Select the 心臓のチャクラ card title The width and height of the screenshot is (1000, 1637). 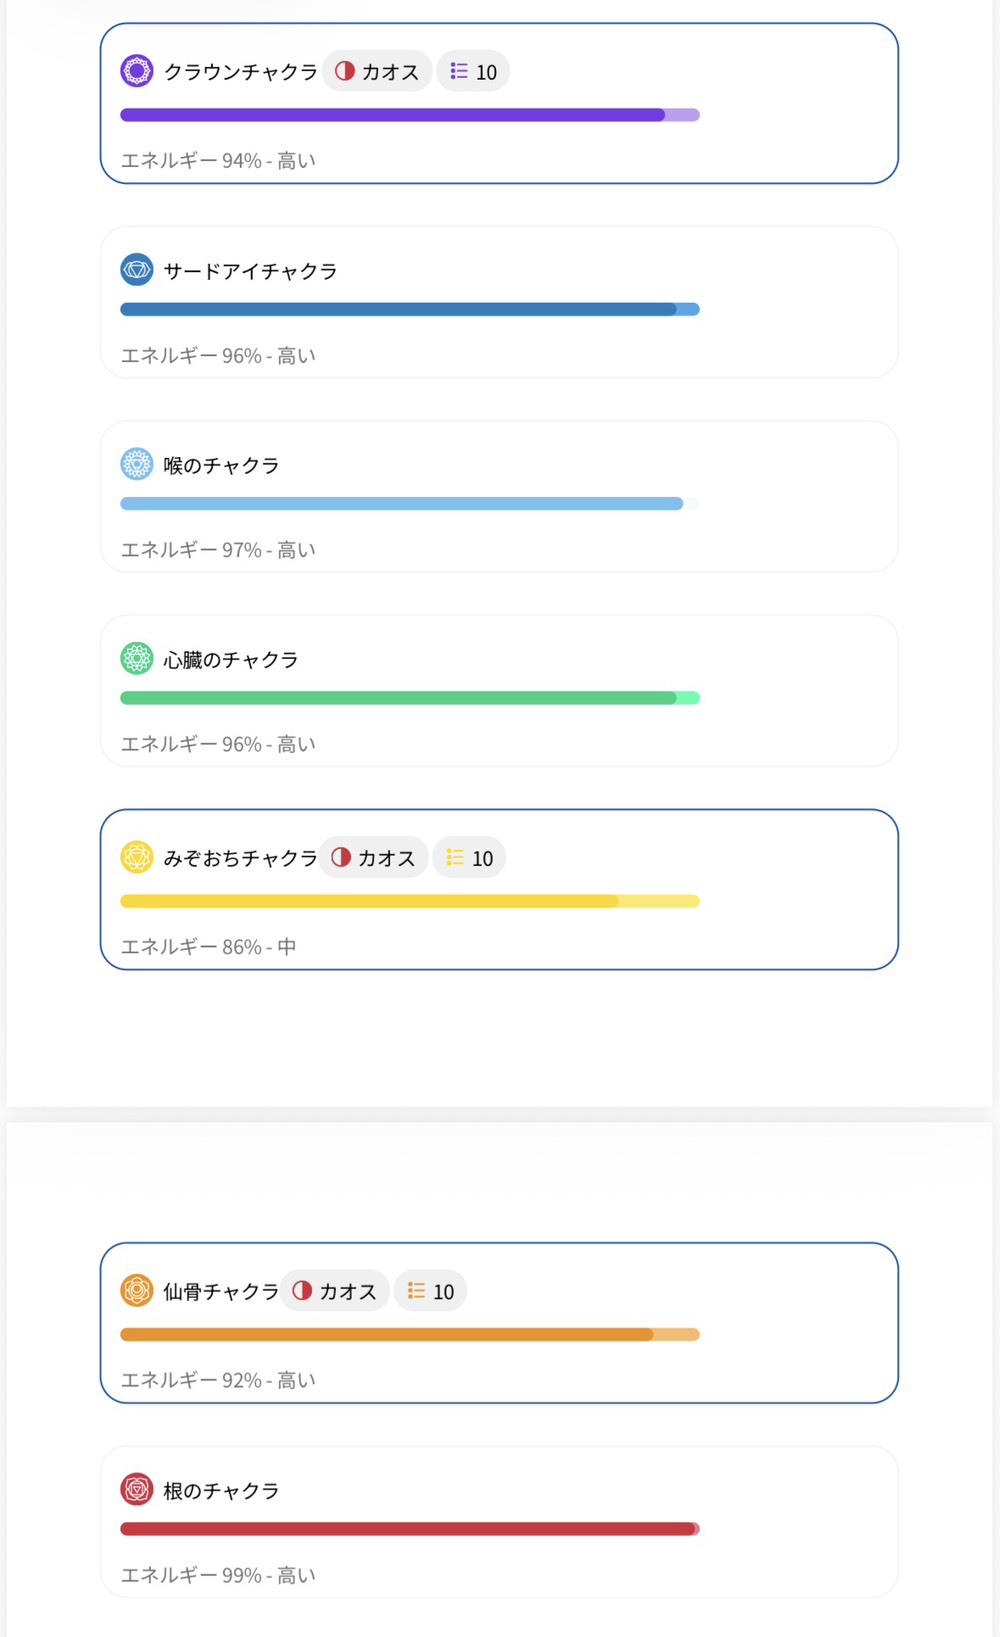(x=231, y=660)
